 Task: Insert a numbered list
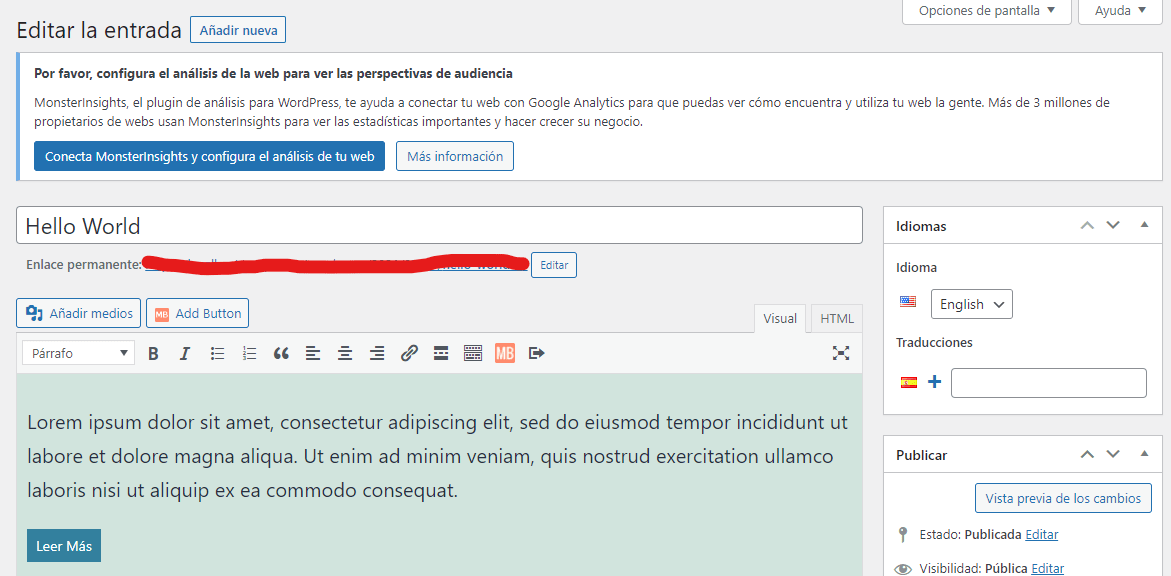coord(249,353)
